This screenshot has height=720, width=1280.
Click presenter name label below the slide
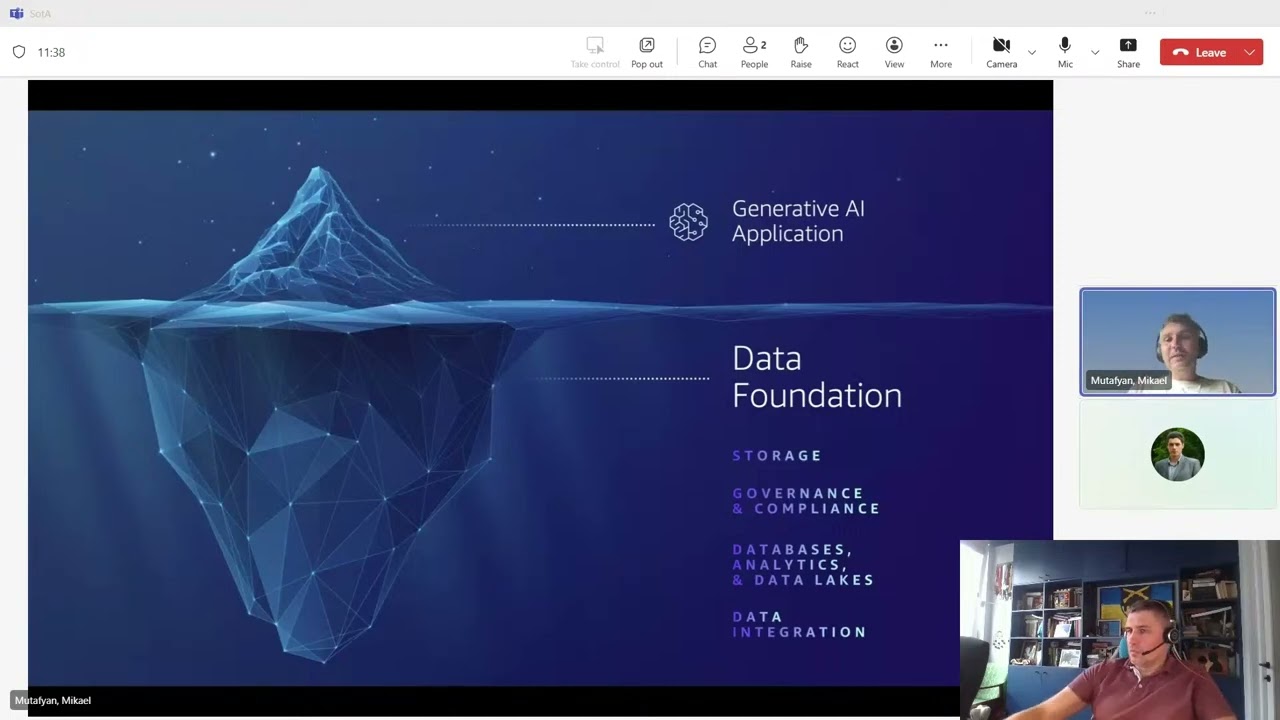click(x=53, y=700)
